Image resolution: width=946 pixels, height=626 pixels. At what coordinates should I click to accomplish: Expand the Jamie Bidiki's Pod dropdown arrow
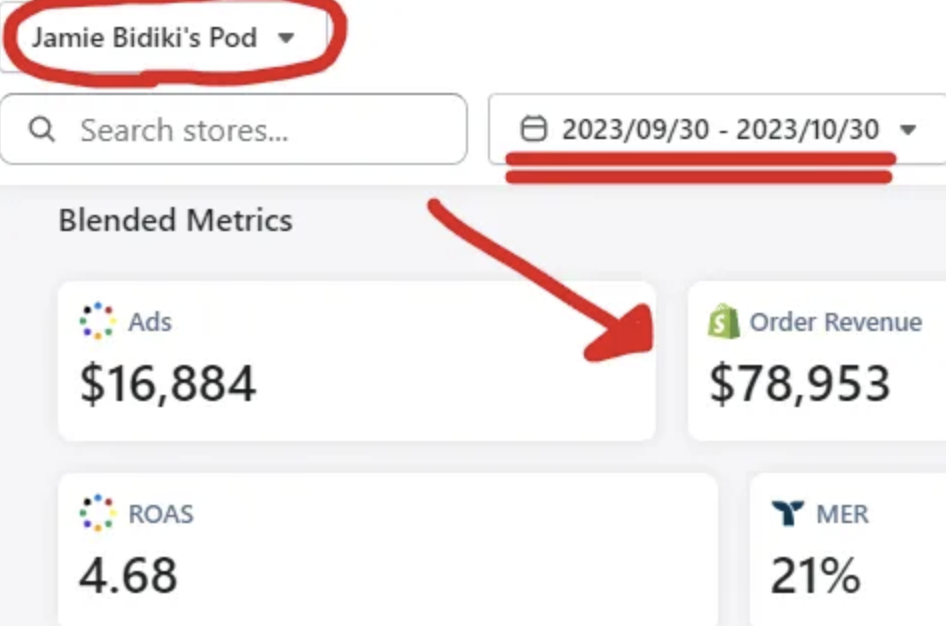pos(286,38)
